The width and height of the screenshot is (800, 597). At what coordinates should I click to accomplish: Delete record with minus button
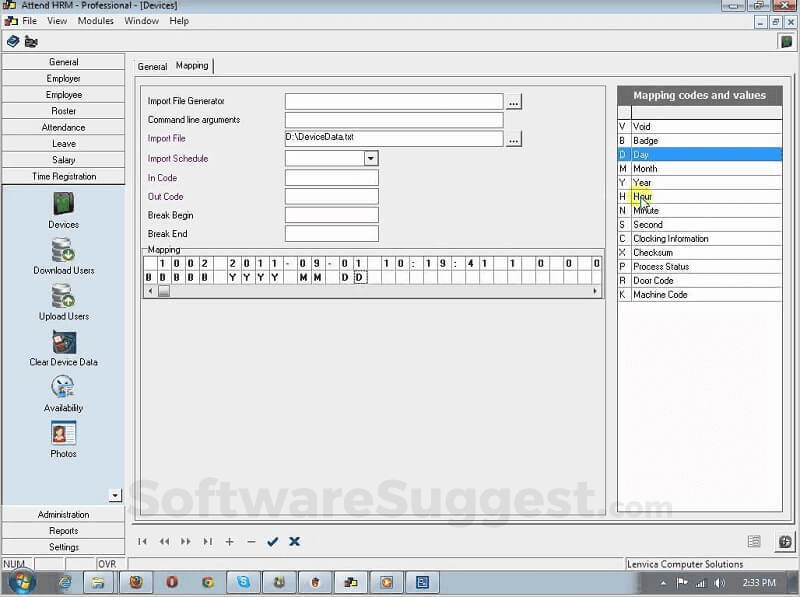click(251, 541)
